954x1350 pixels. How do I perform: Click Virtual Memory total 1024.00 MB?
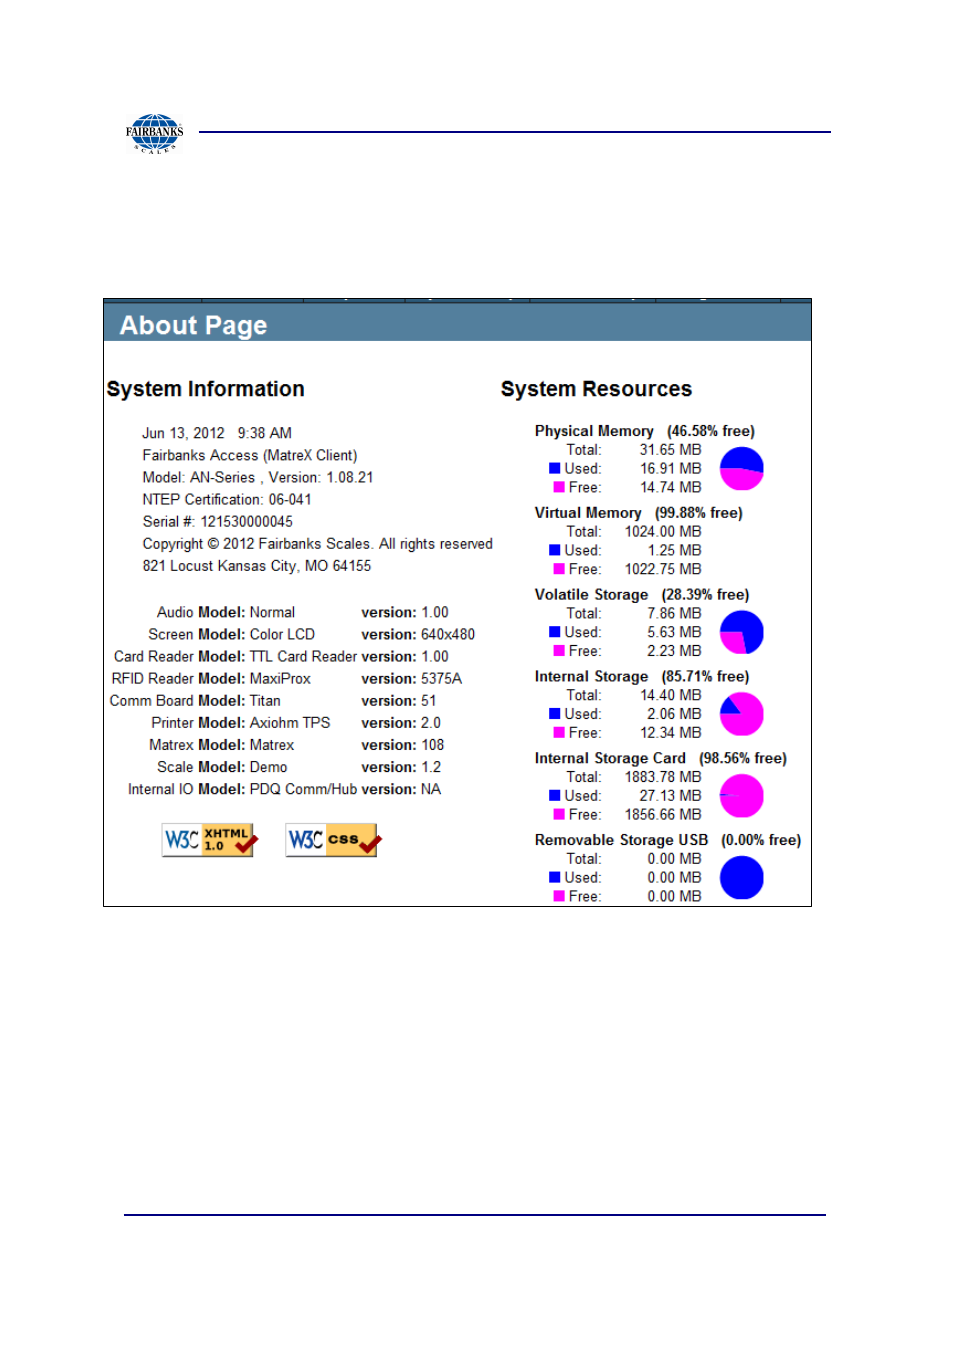(663, 532)
